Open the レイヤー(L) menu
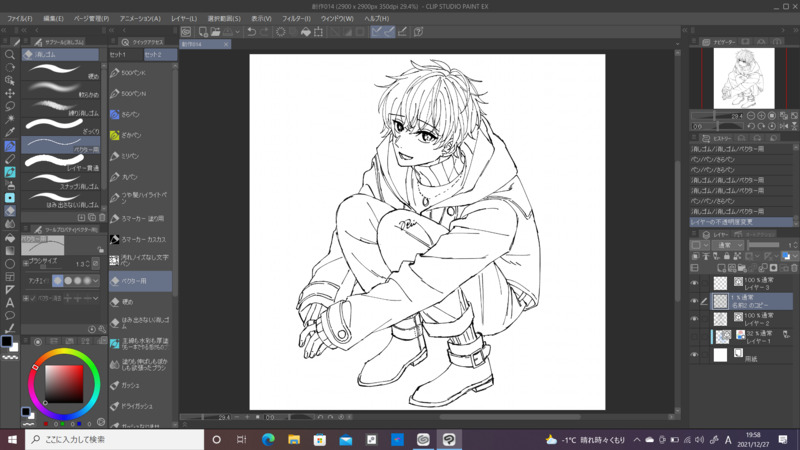 click(184, 18)
